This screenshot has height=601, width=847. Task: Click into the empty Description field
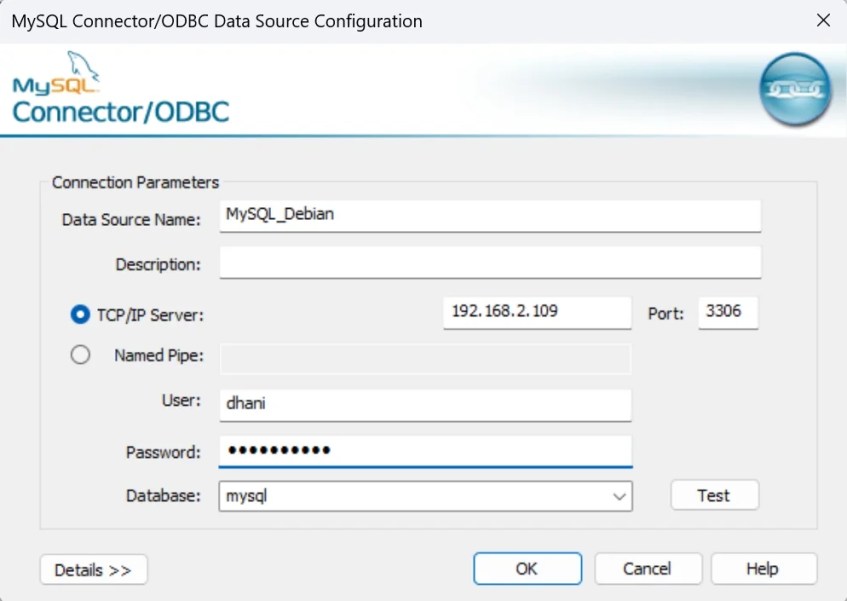click(x=490, y=263)
